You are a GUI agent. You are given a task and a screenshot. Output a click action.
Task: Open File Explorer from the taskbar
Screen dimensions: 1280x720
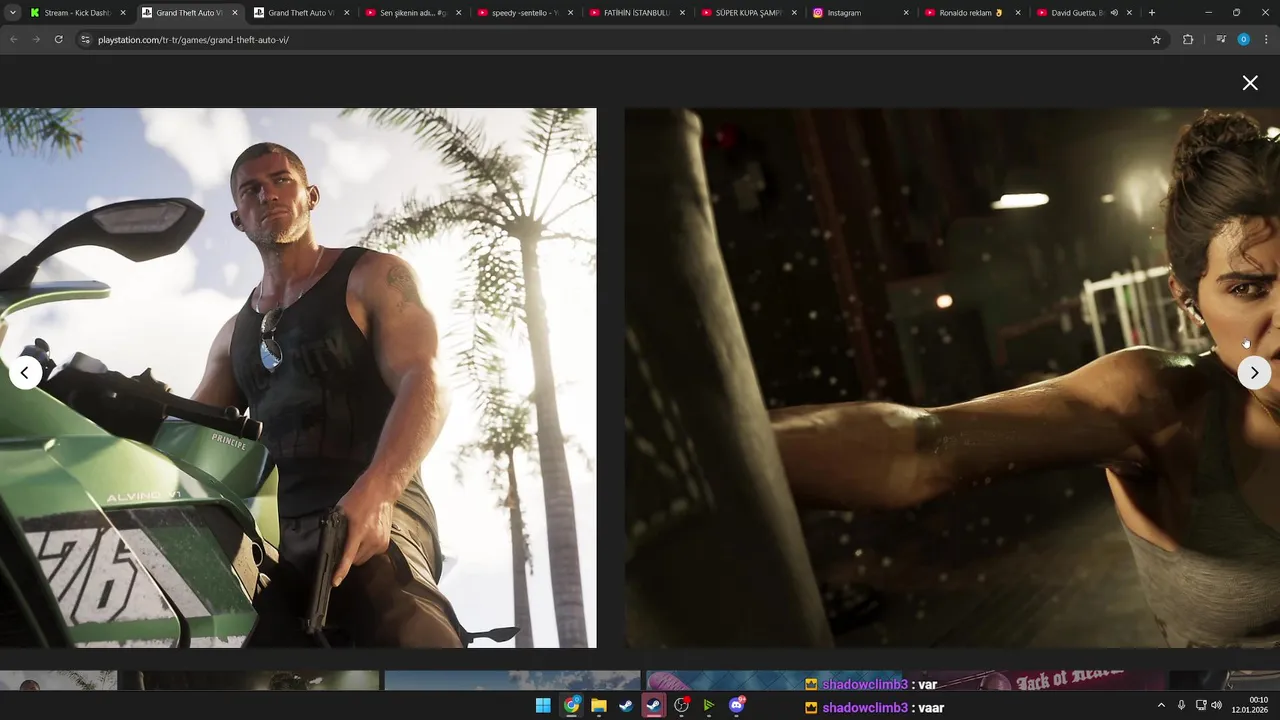point(599,706)
